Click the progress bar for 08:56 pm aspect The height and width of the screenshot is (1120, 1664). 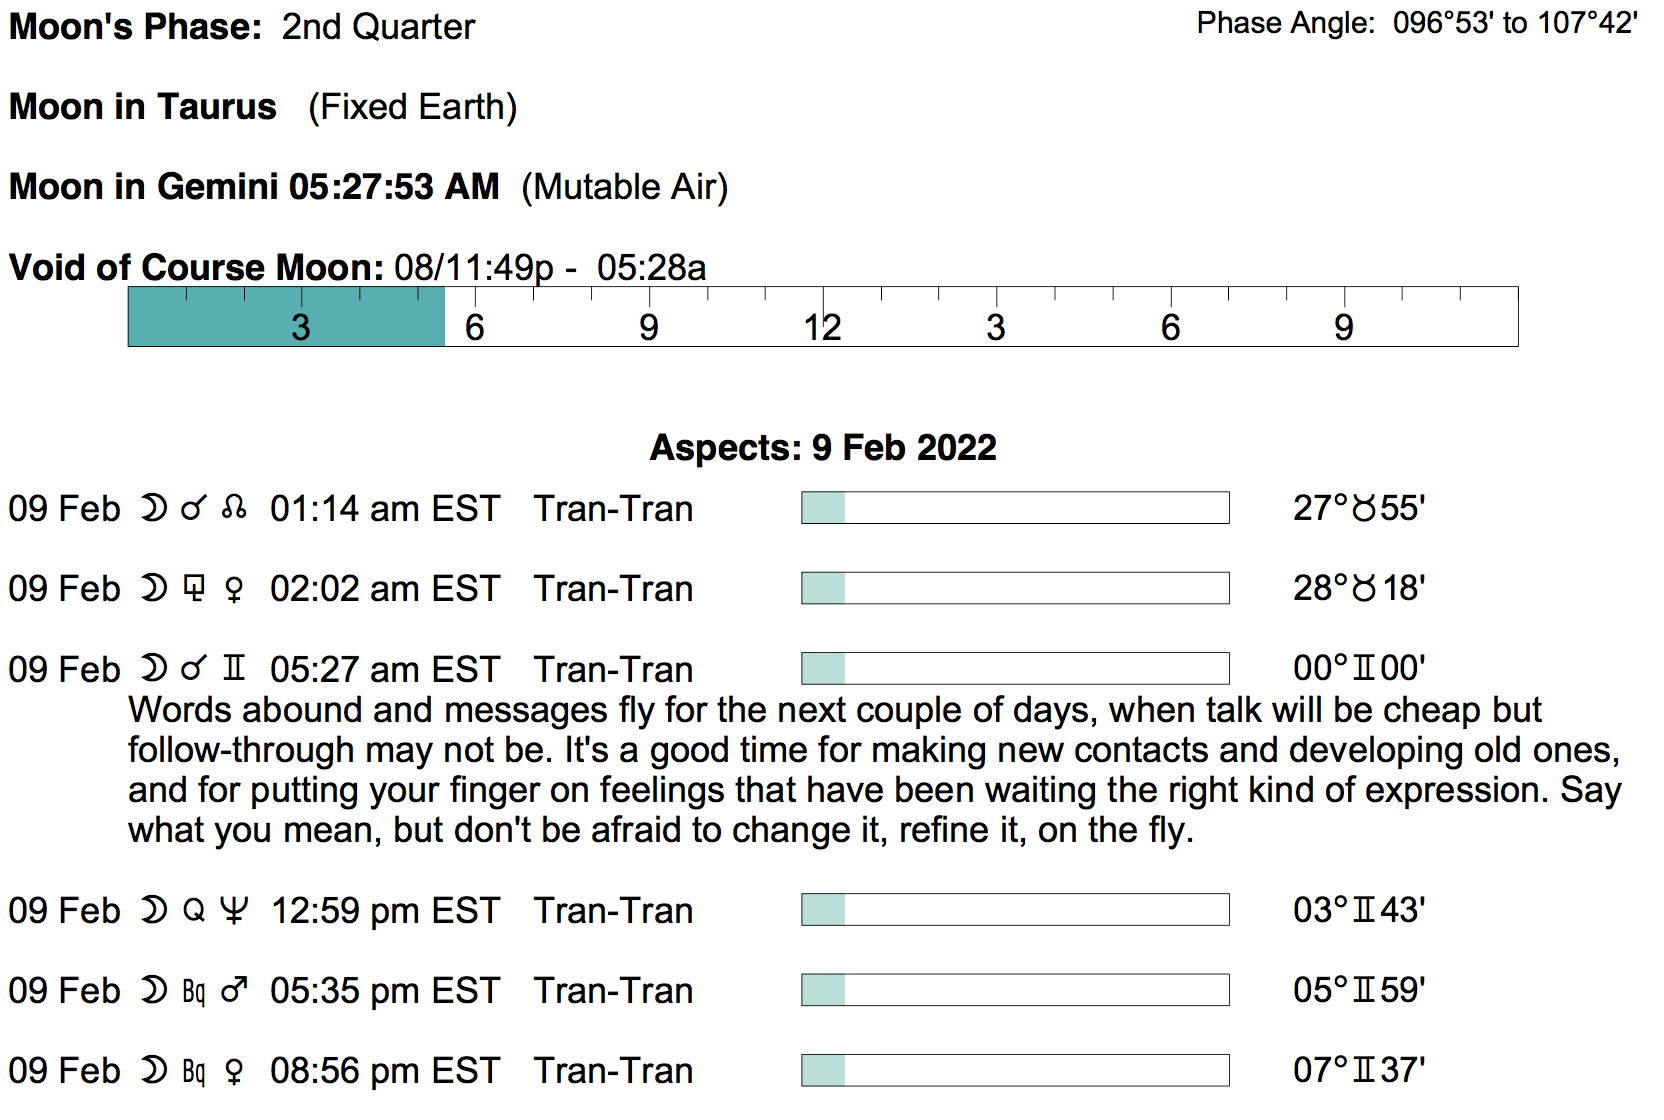tap(1015, 1070)
